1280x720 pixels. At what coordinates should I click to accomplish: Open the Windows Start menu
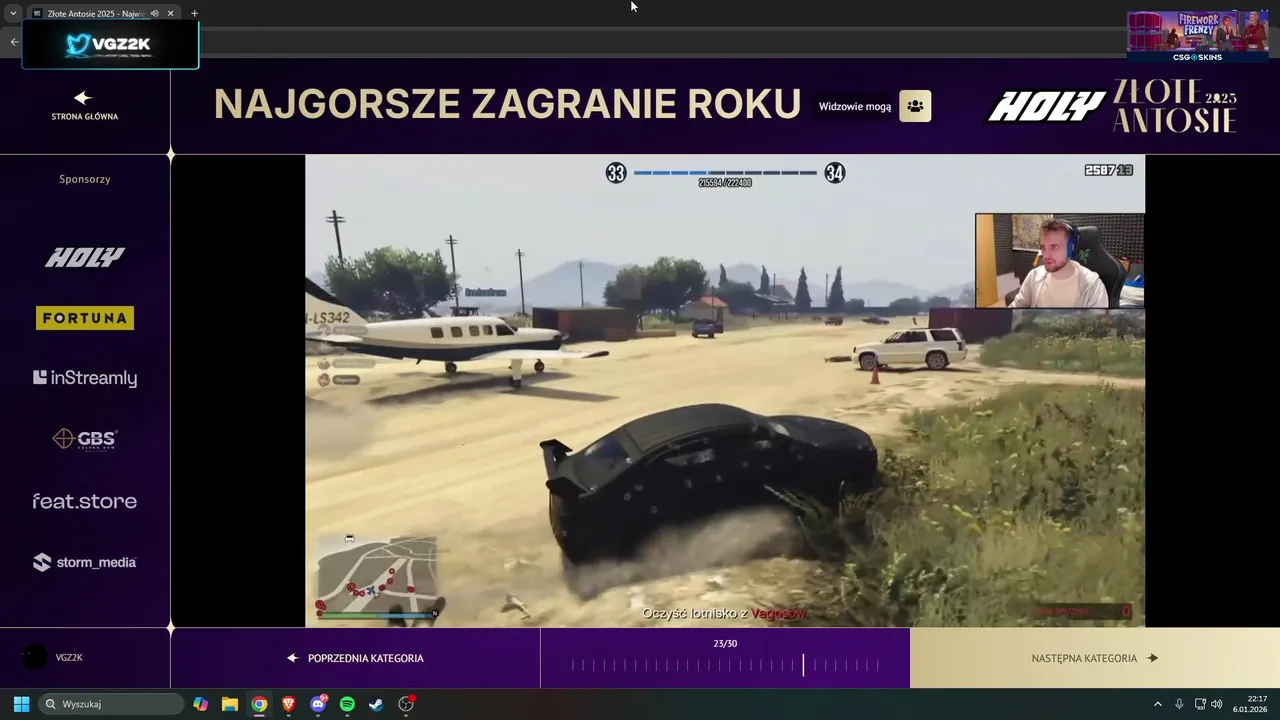point(21,704)
